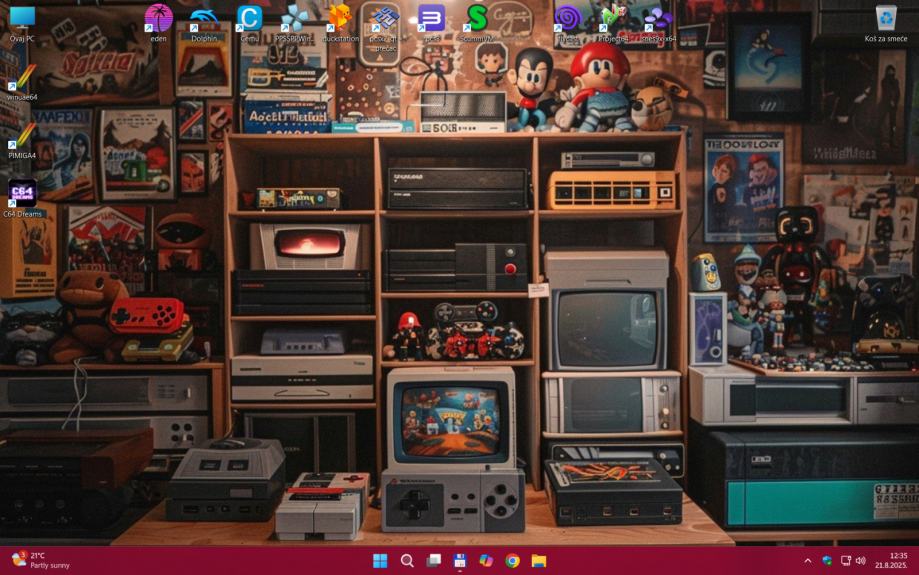This screenshot has width=919, height=575.
Task: Launch the eden emulator shortcut
Action: 158,23
